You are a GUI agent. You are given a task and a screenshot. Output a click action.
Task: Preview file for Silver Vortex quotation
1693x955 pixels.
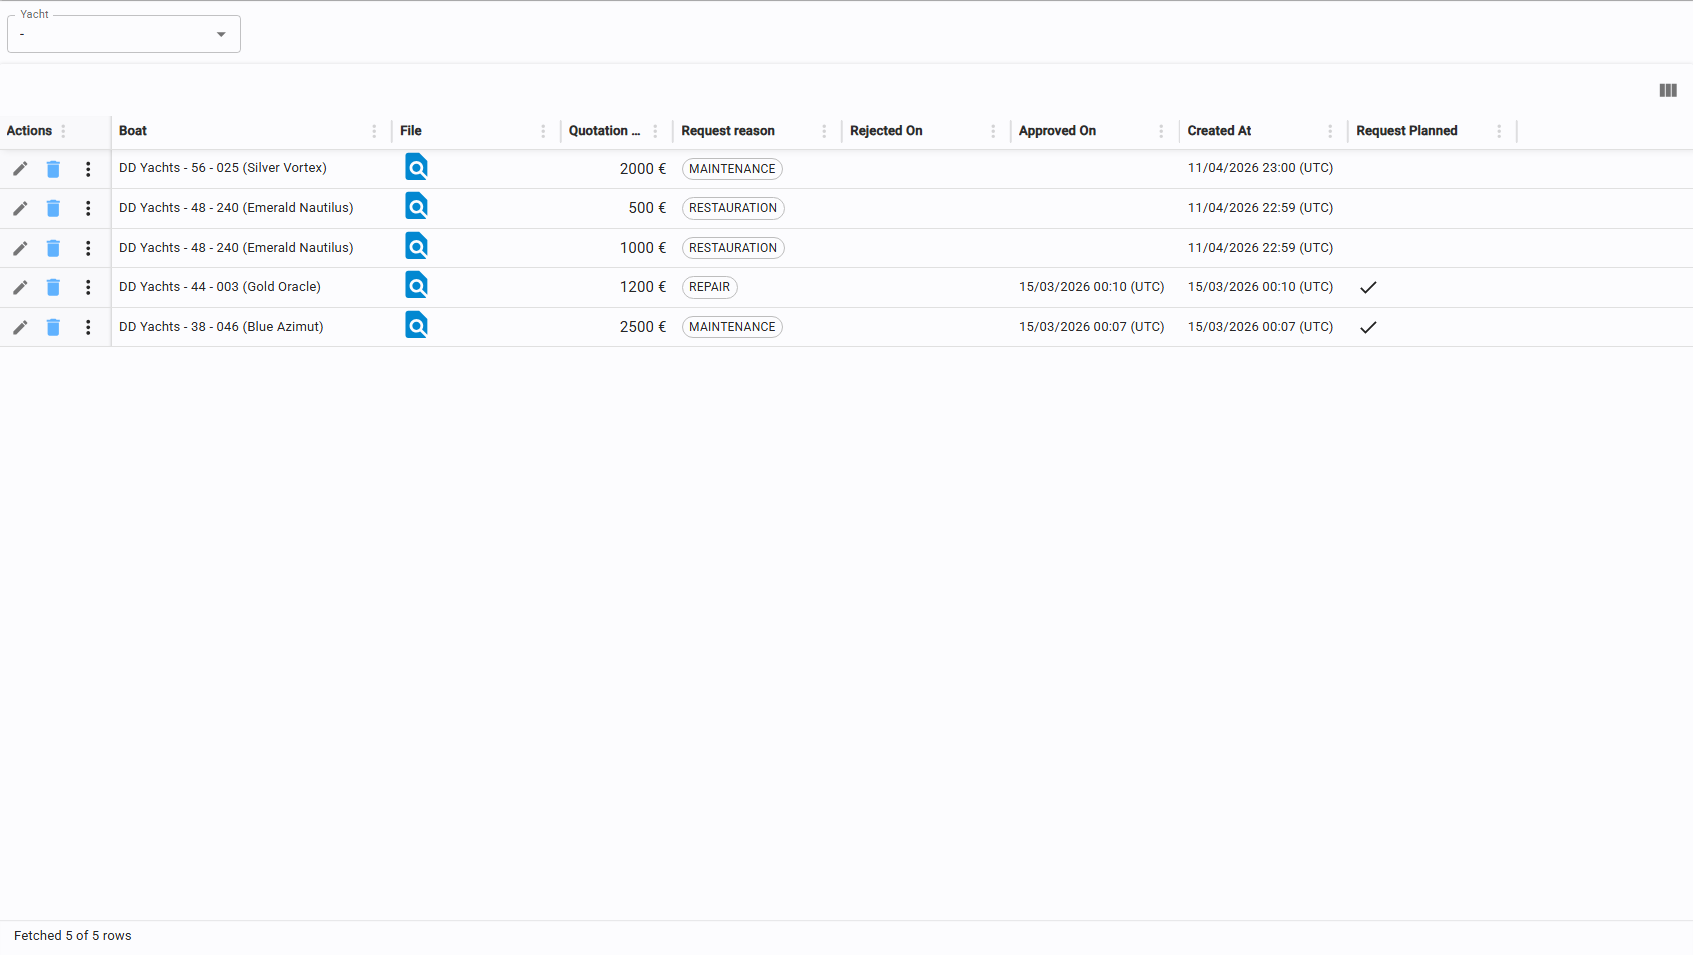coord(416,167)
